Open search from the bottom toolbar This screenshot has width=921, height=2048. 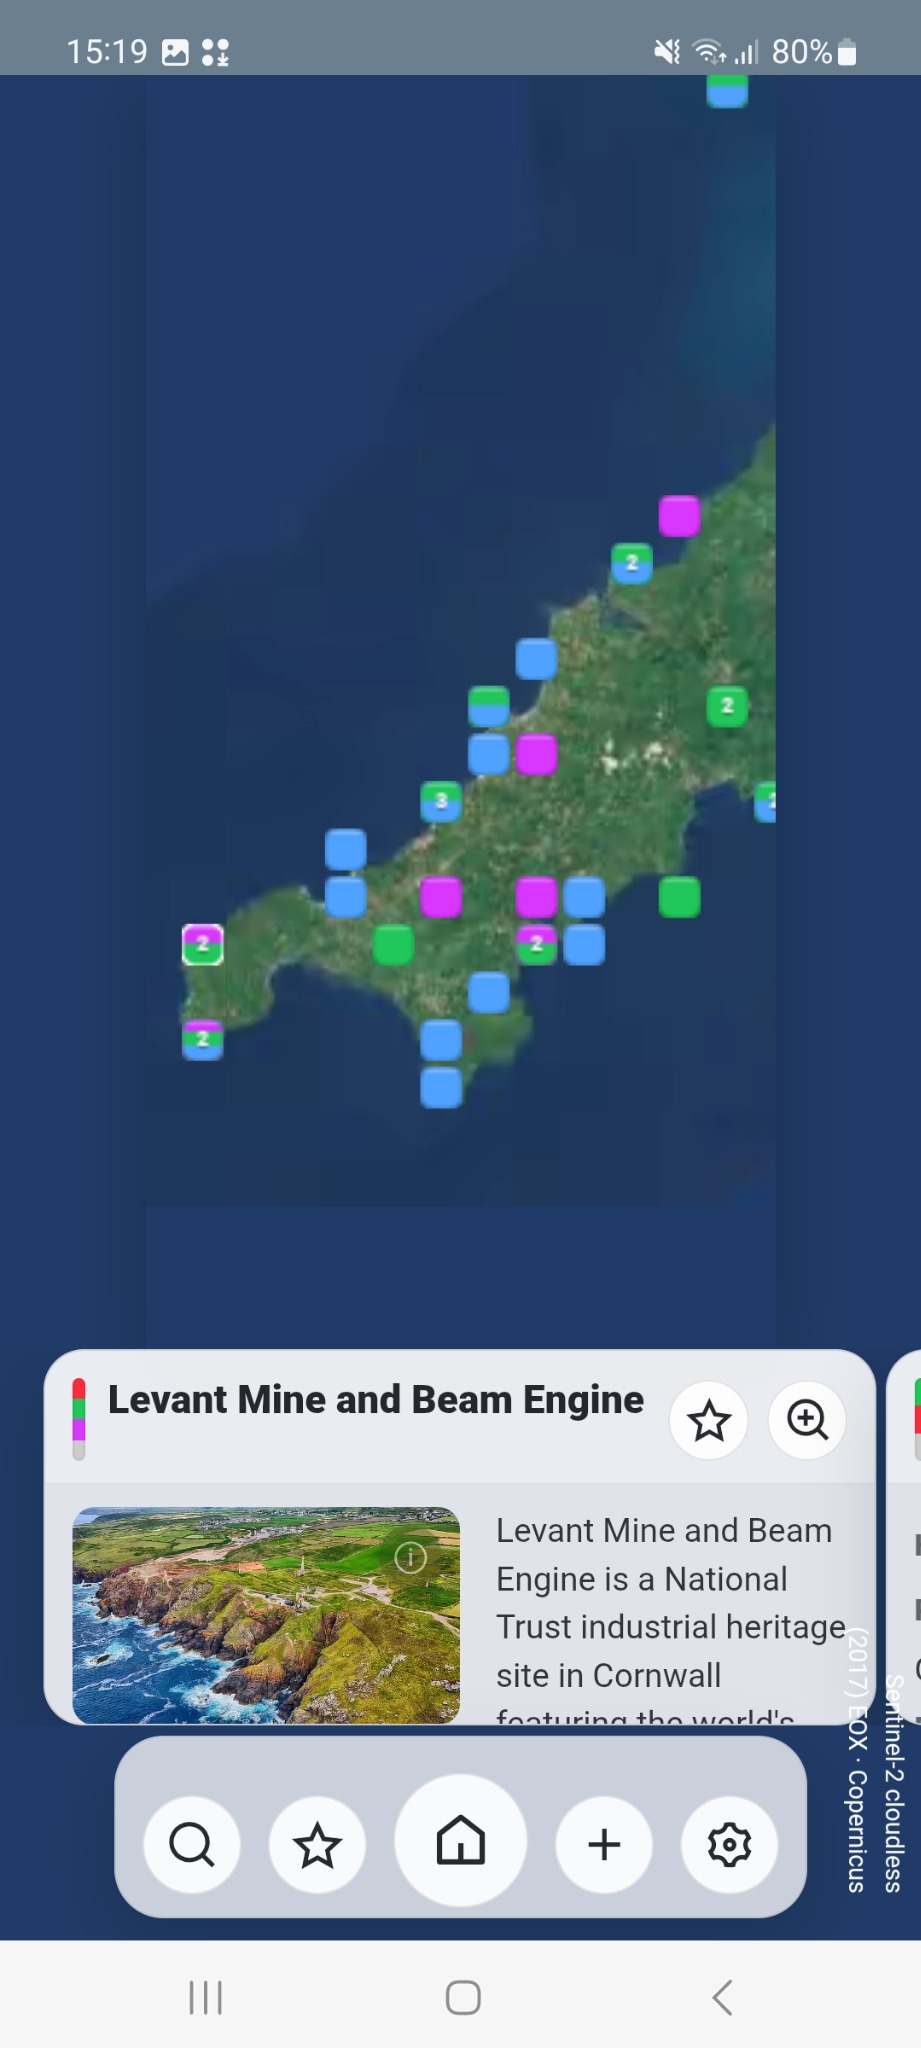pos(191,1844)
